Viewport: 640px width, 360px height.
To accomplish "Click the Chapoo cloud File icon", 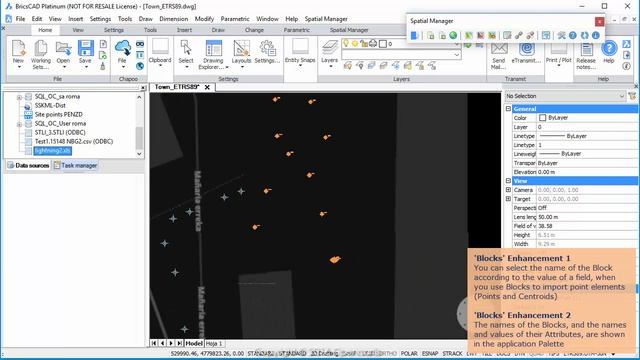I will pyautogui.click(x=122, y=49).
